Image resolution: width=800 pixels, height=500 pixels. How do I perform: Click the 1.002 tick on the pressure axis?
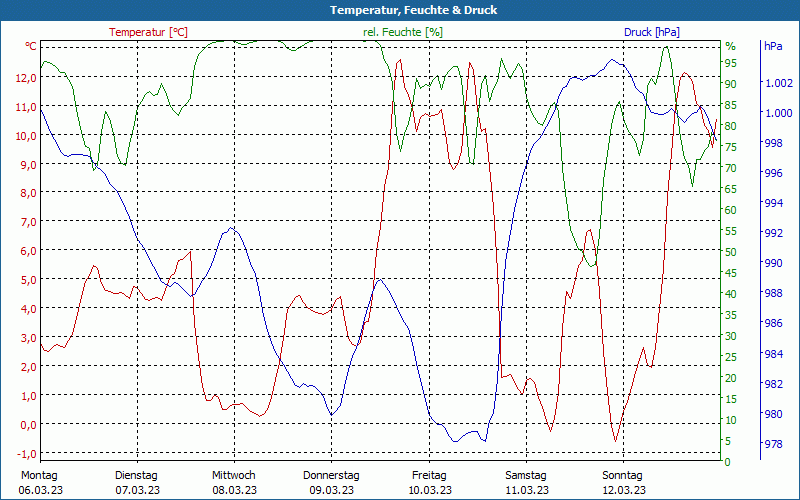pyautogui.click(x=777, y=83)
